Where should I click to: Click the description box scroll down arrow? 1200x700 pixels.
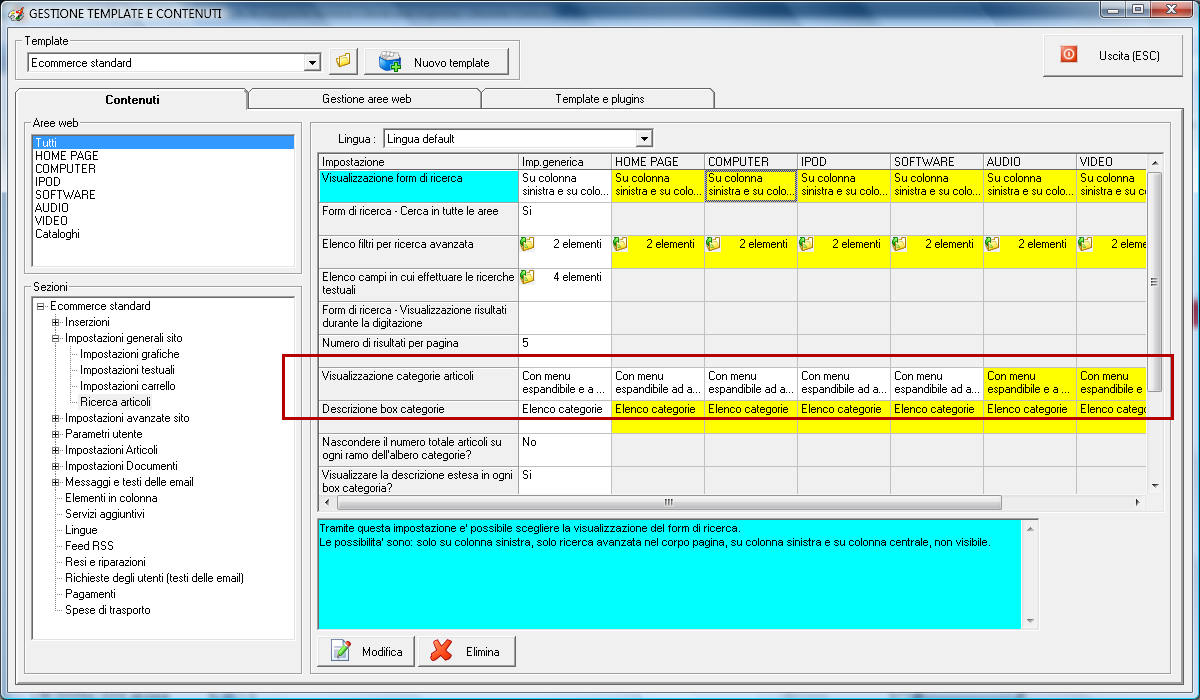click(1030, 621)
